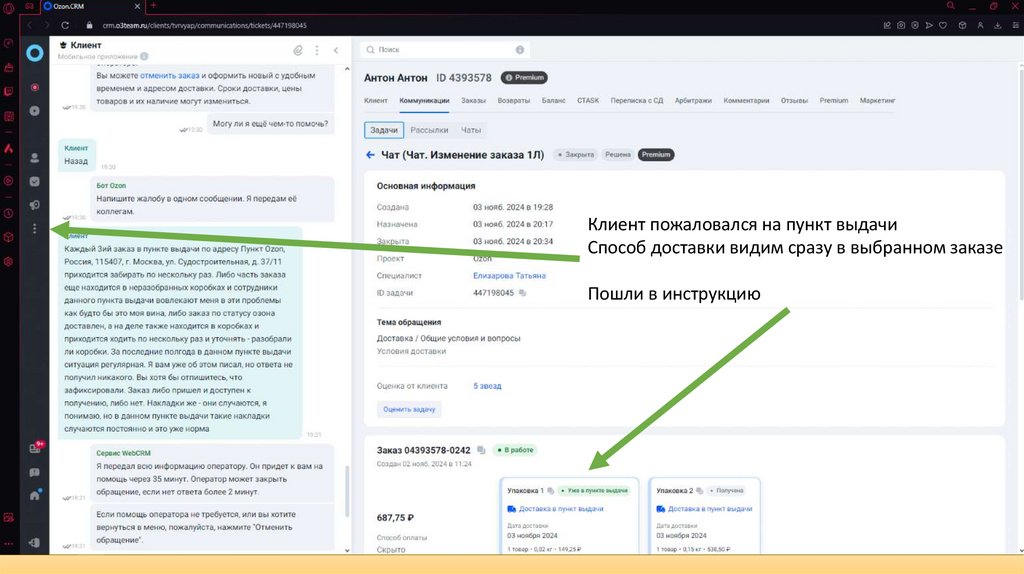Open notifications icon with 9+ badge

(35, 447)
